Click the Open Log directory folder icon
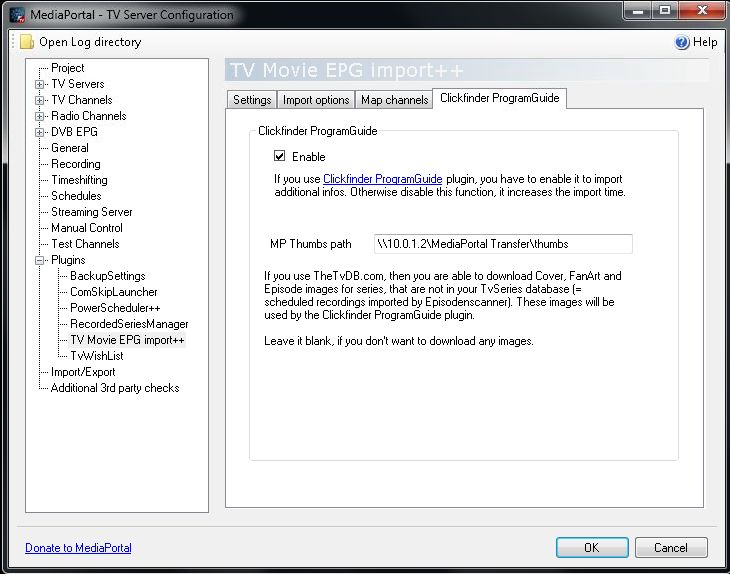 27,42
